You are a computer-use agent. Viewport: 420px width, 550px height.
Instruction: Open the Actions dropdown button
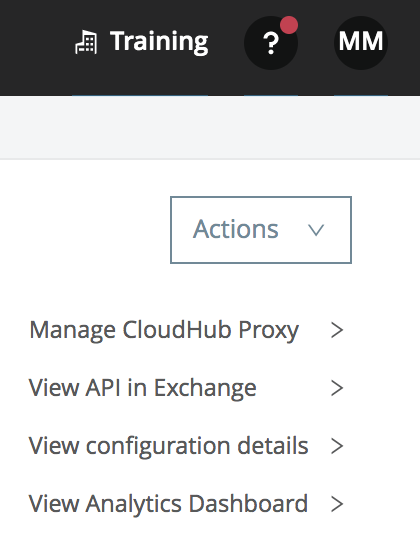[x=261, y=230]
